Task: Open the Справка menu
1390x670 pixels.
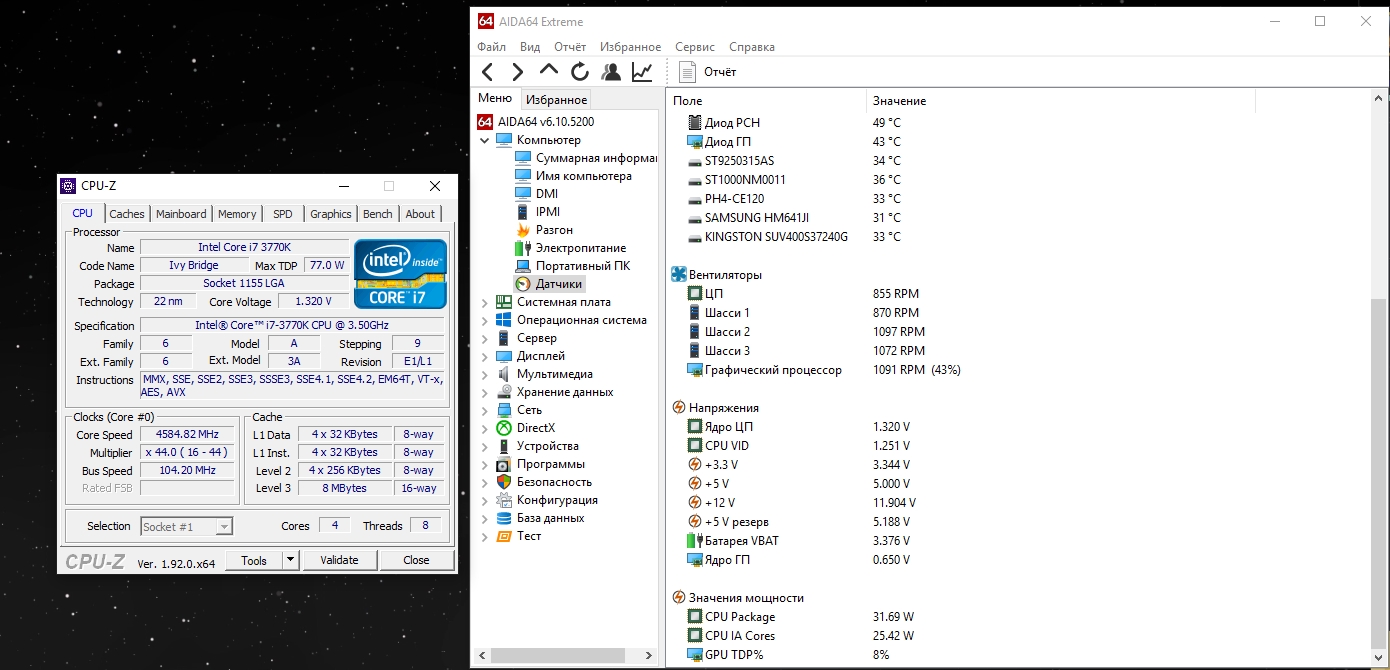Action: coord(752,47)
